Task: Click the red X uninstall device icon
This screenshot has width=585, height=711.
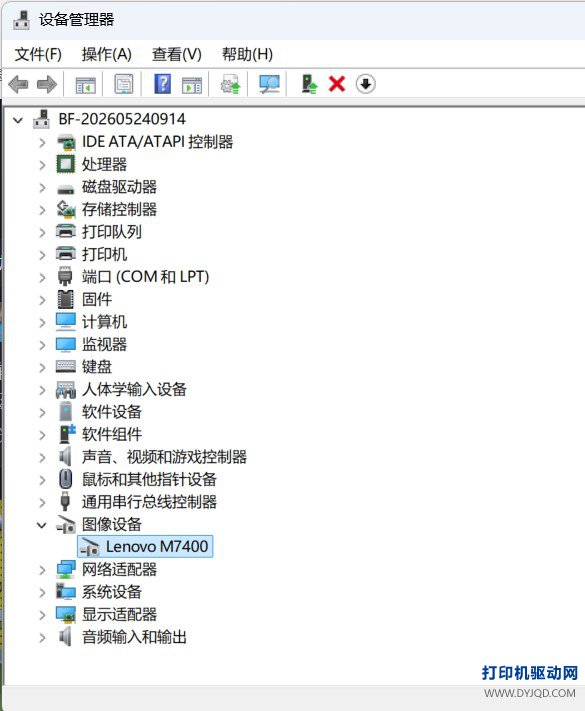Action: tap(337, 84)
